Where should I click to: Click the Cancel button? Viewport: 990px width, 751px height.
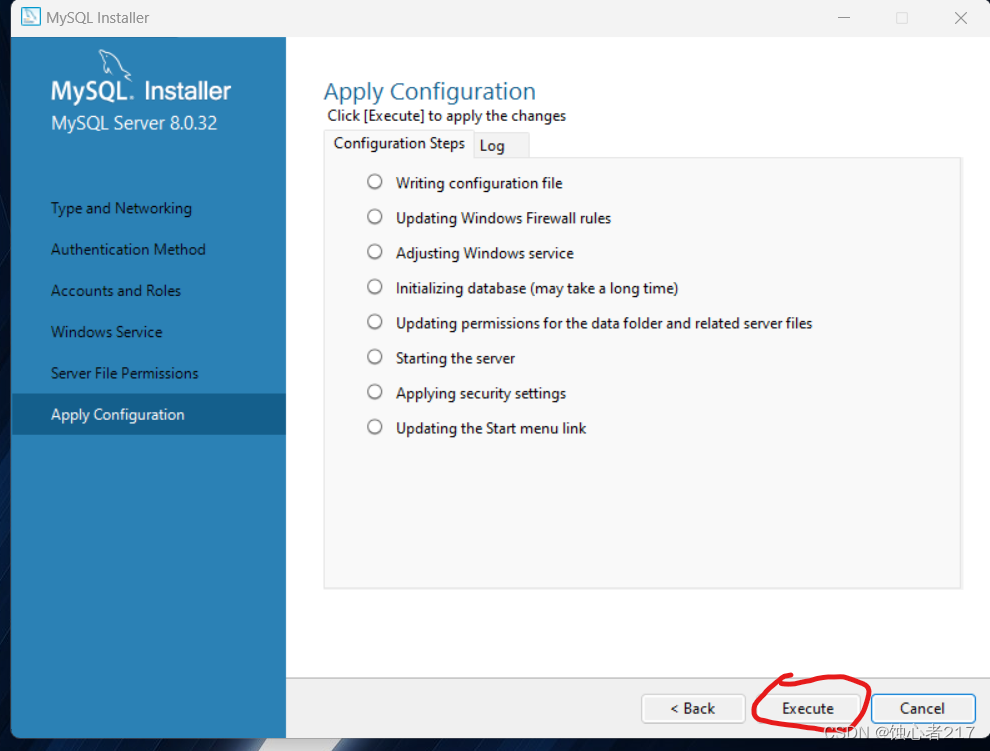[922, 709]
